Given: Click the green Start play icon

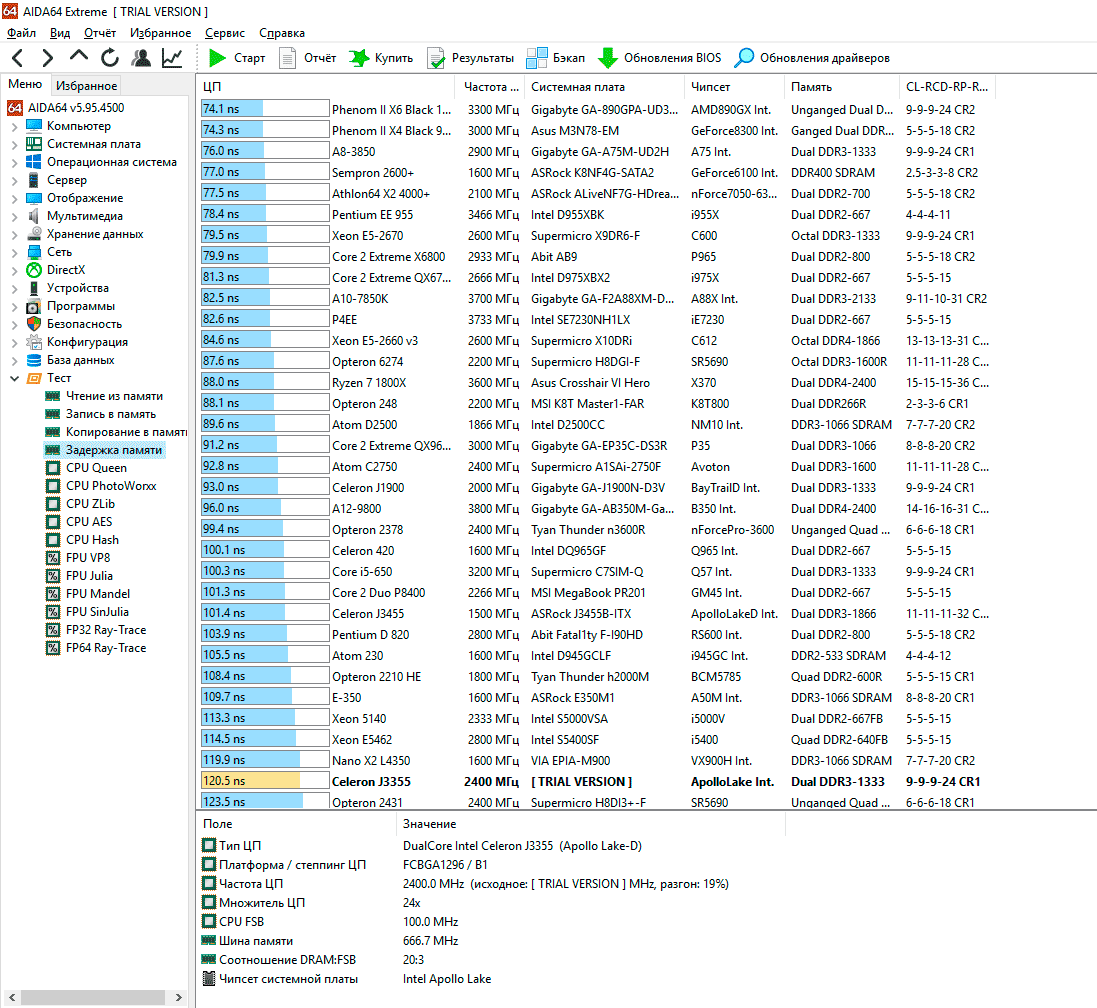Looking at the screenshot, I should point(217,58).
